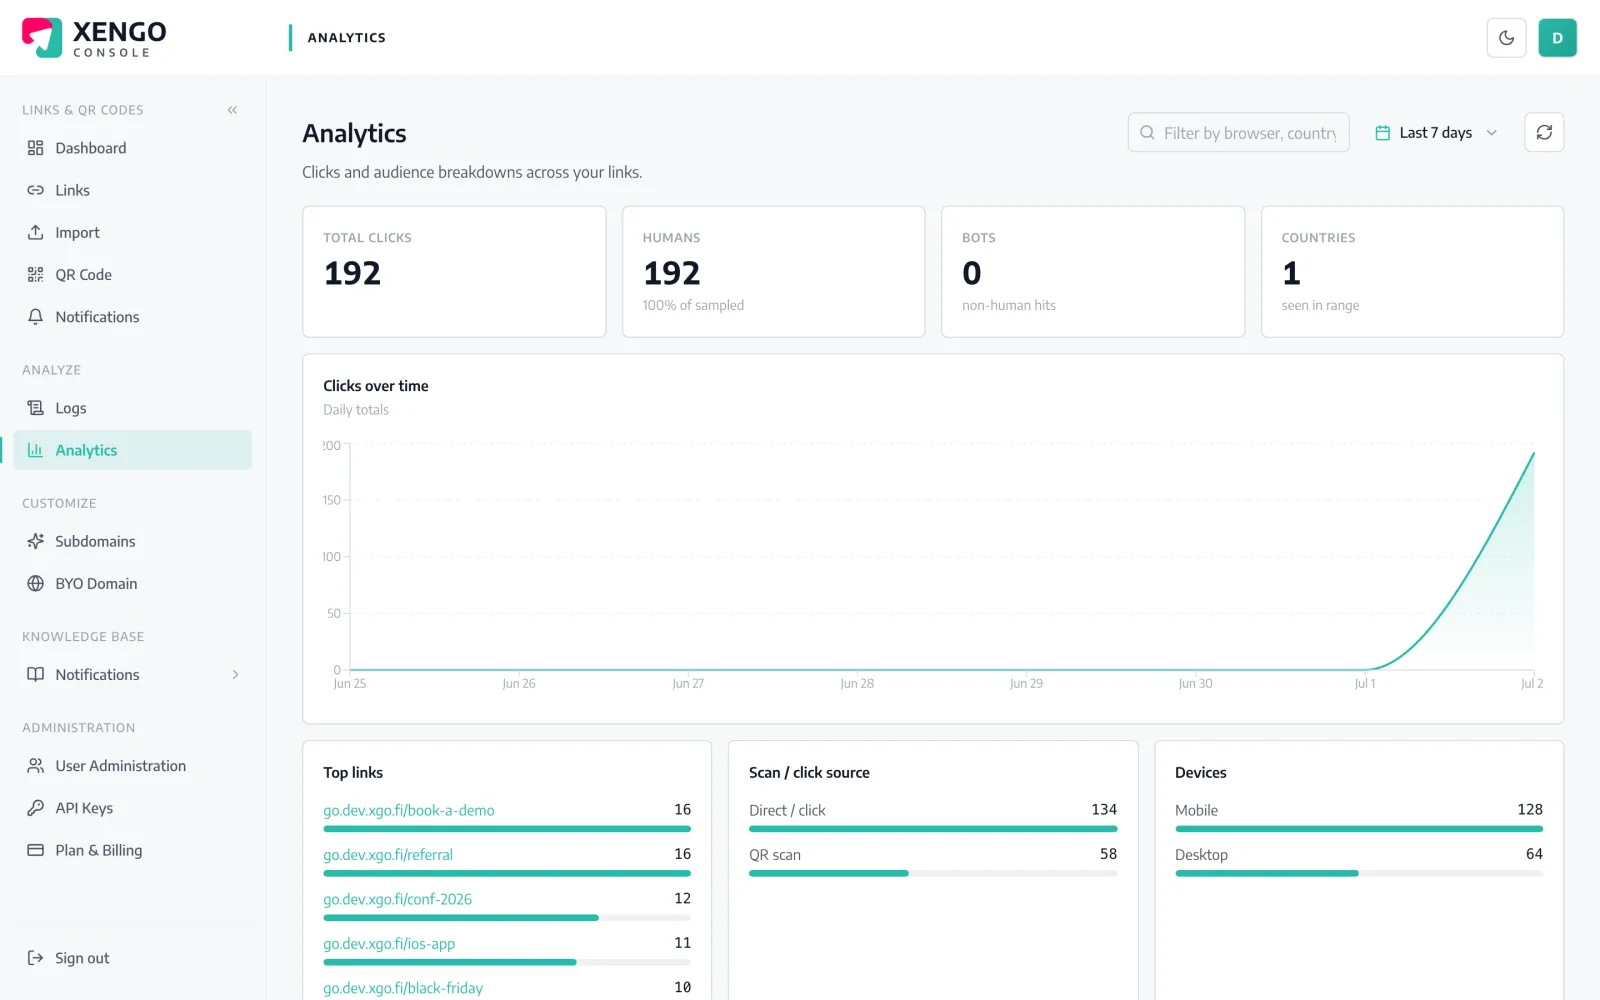The image size is (1600, 1000).
Task: Click the Import upload icon
Action: point(36,232)
